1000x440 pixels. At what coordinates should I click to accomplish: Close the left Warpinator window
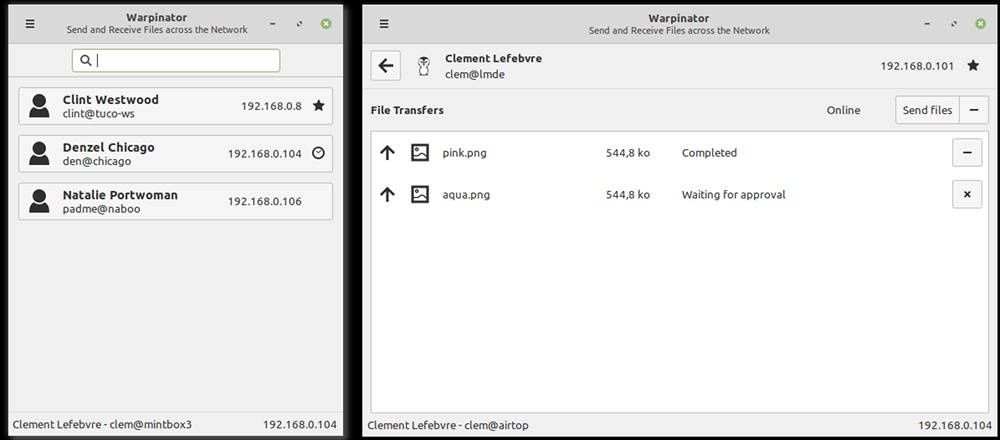coord(326,24)
